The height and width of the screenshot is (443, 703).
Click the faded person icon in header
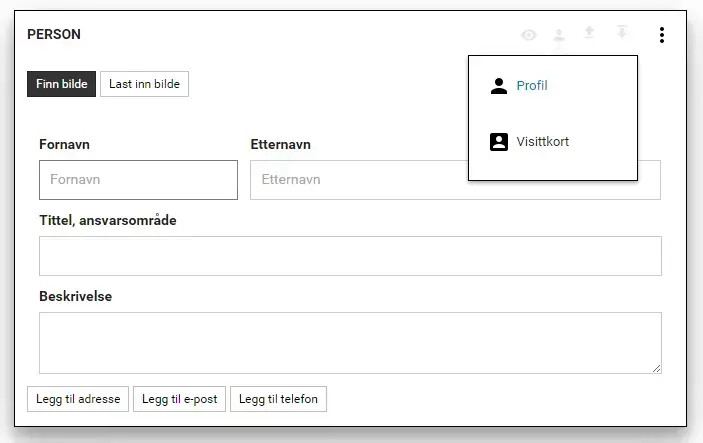pyautogui.click(x=559, y=35)
